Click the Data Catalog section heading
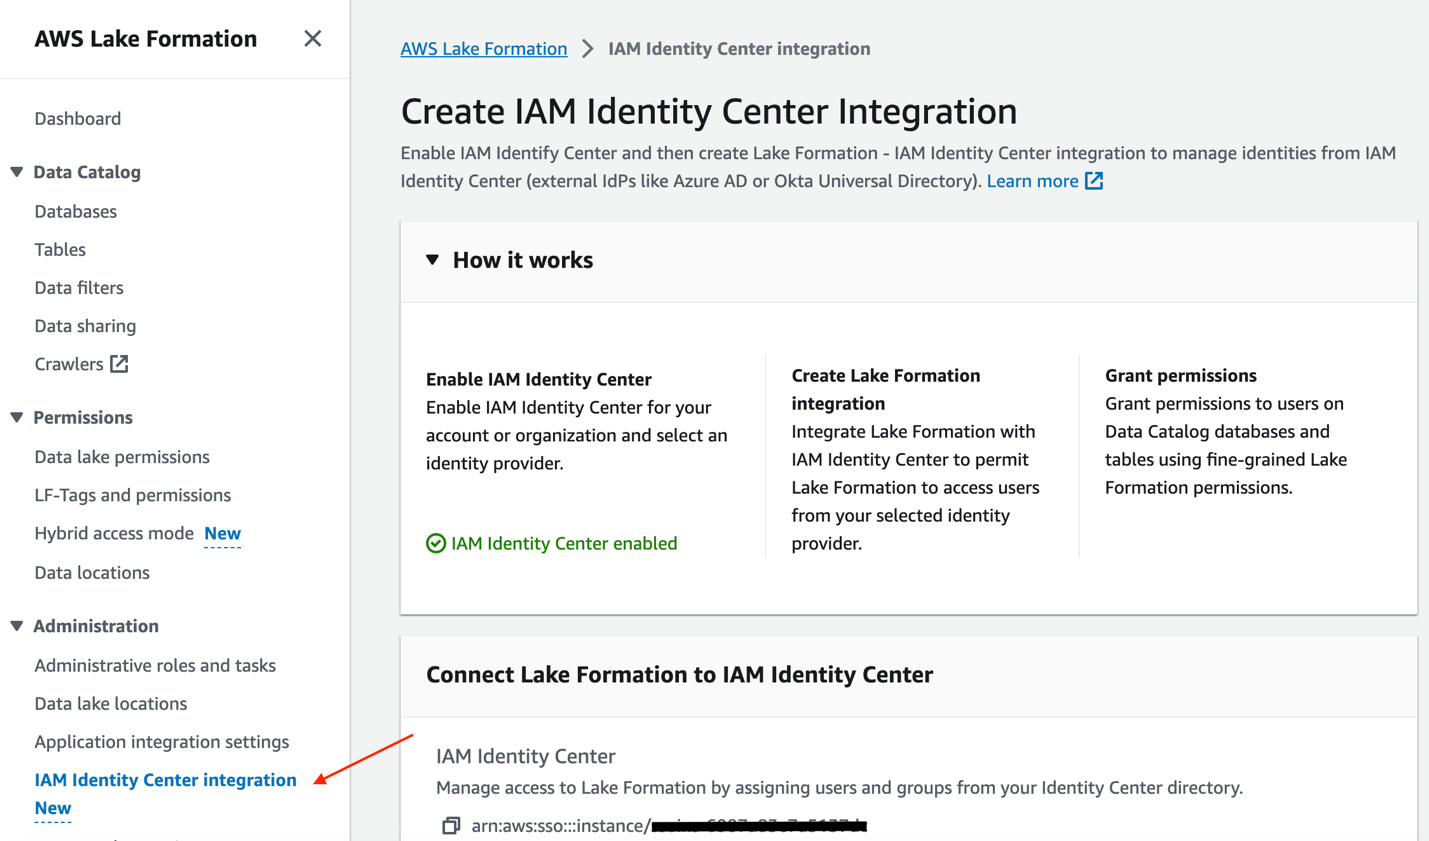Viewport: 1429px width, 841px height. pos(87,172)
